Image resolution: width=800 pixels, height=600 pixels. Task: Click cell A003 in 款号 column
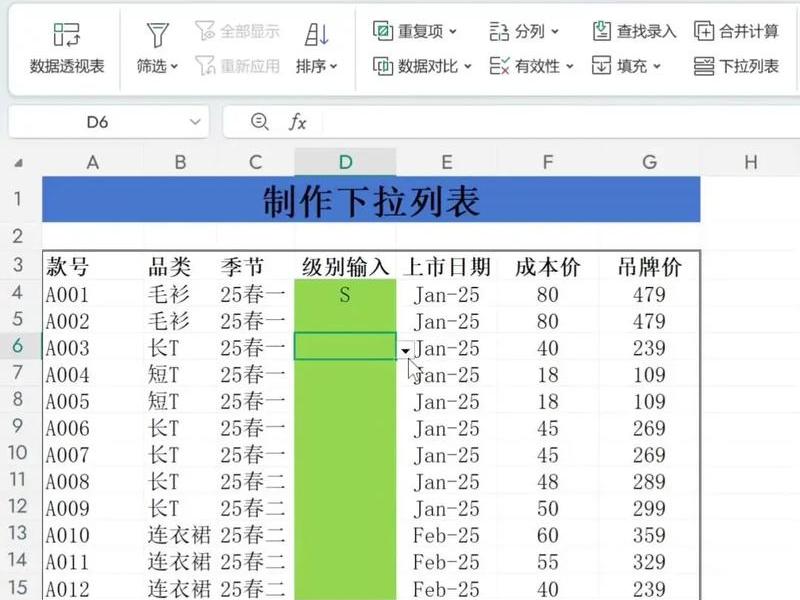click(x=93, y=348)
